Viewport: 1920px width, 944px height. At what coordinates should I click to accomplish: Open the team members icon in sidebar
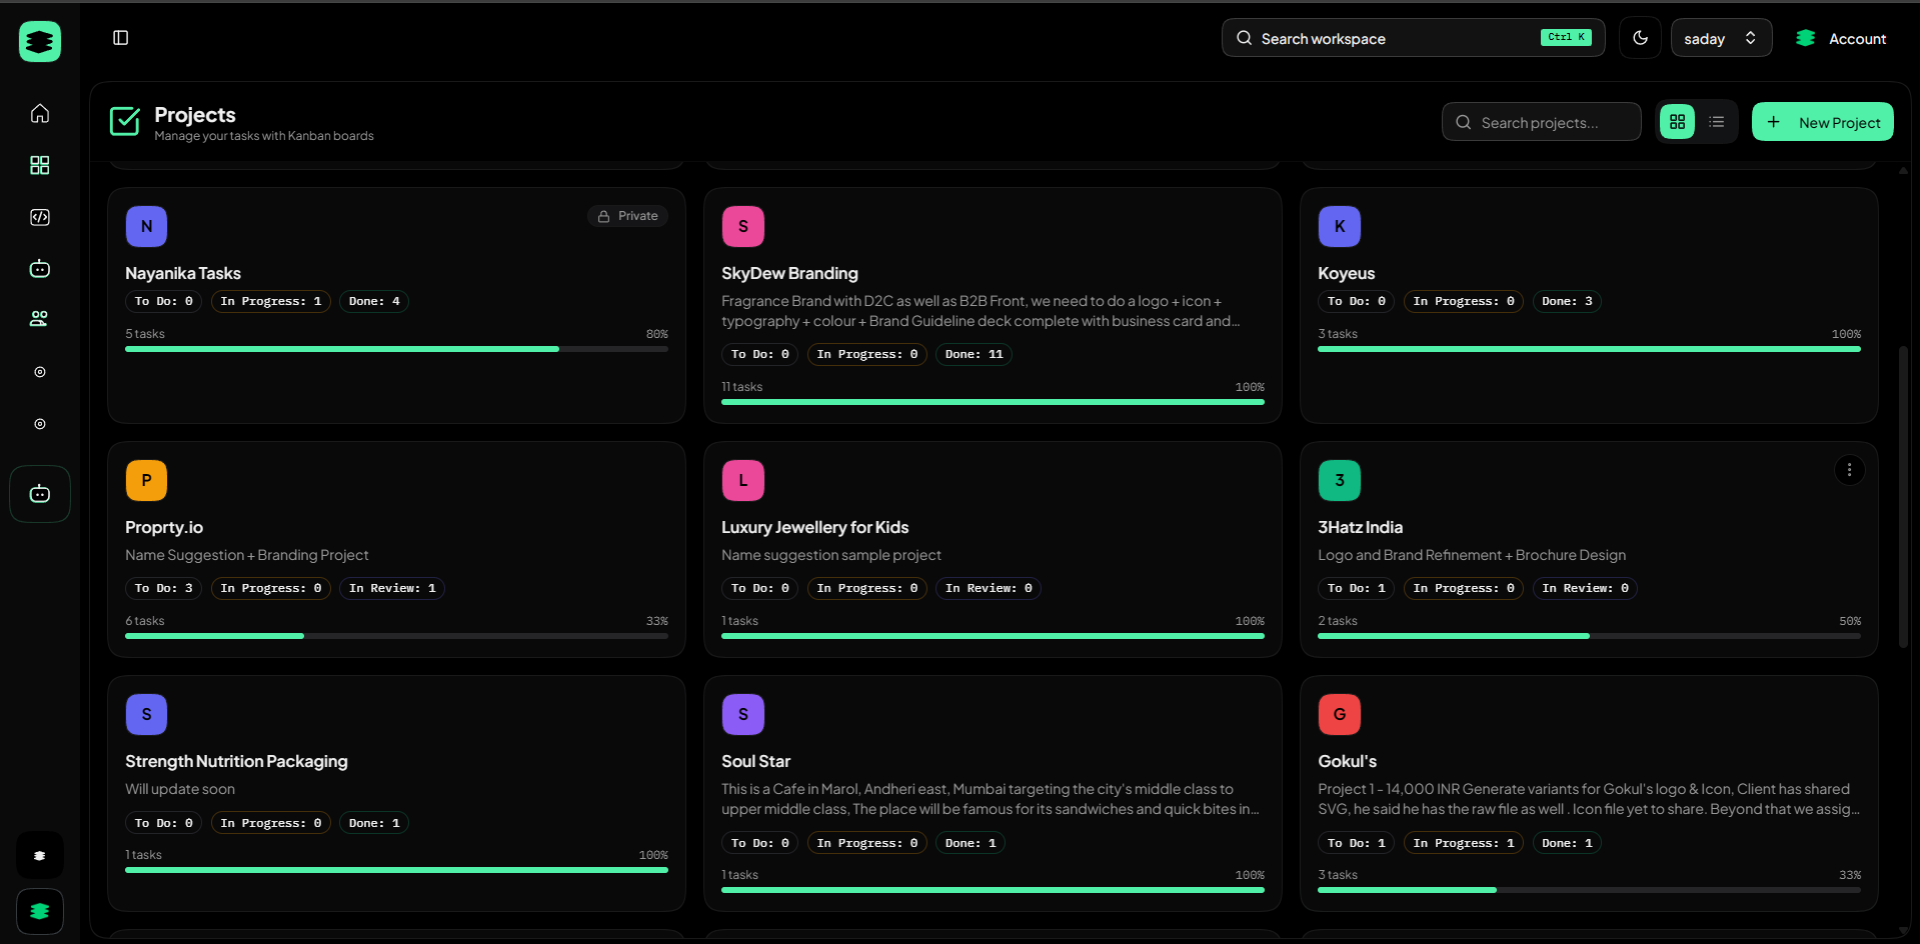click(40, 319)
